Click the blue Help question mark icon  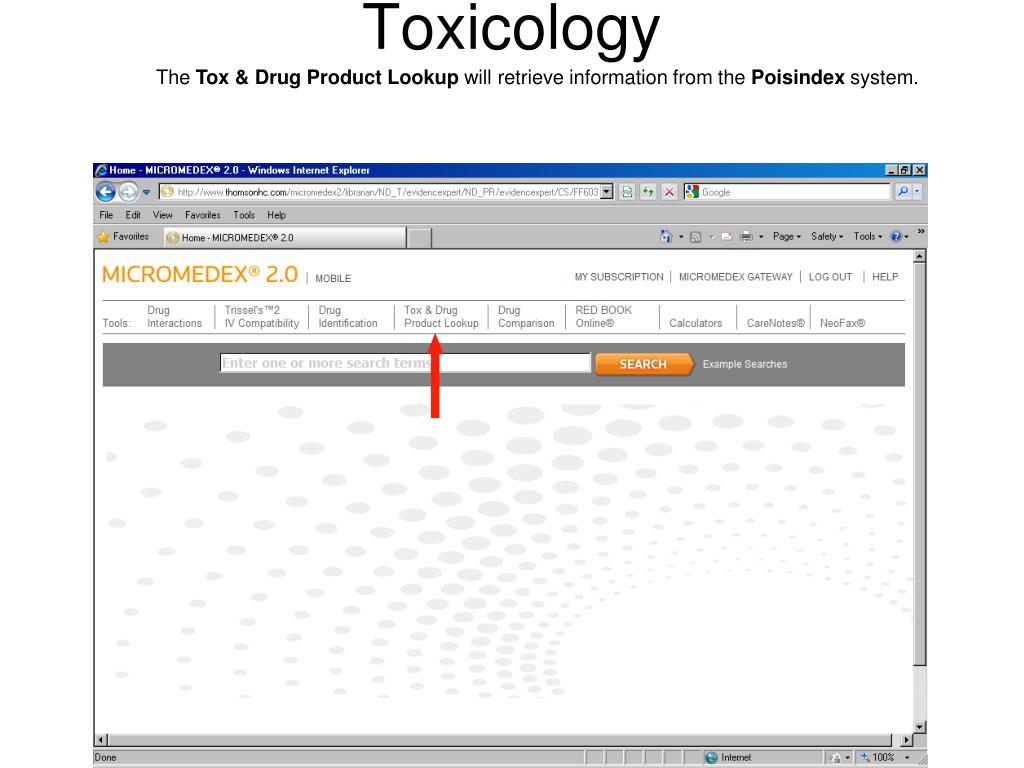click(897, 236)
